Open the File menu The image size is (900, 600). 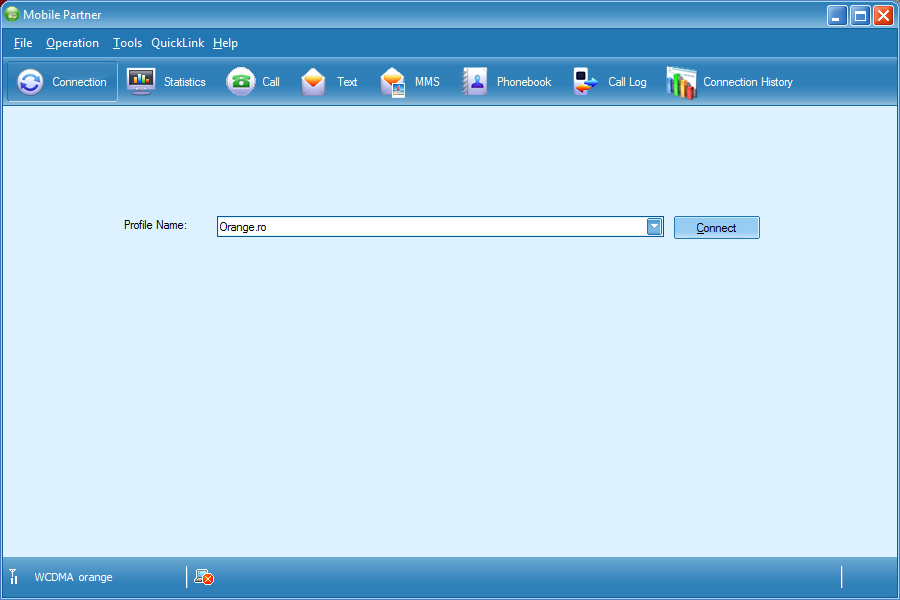(23, 43)
